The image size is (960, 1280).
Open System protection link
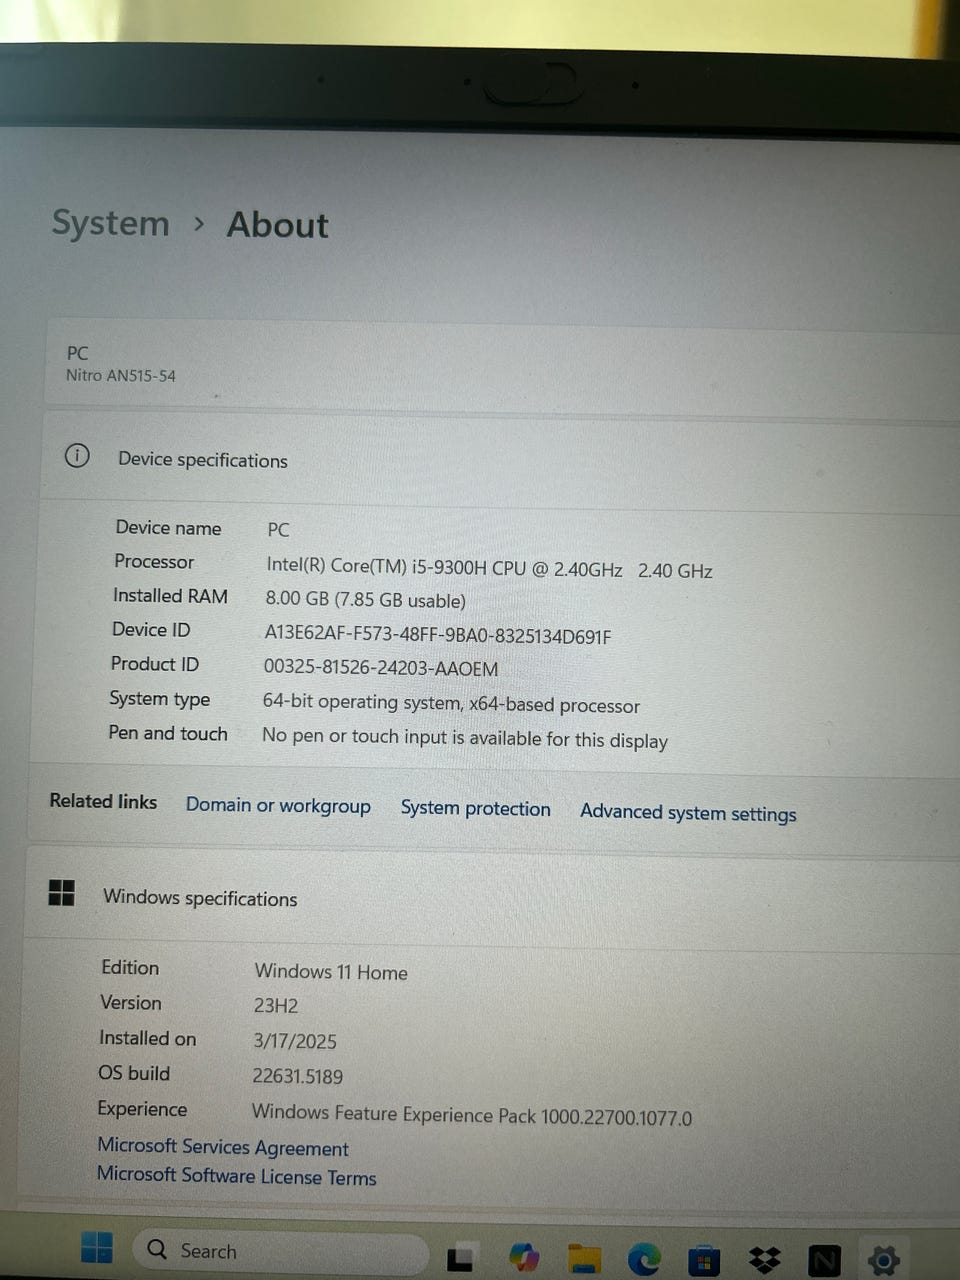pos(475,808)
